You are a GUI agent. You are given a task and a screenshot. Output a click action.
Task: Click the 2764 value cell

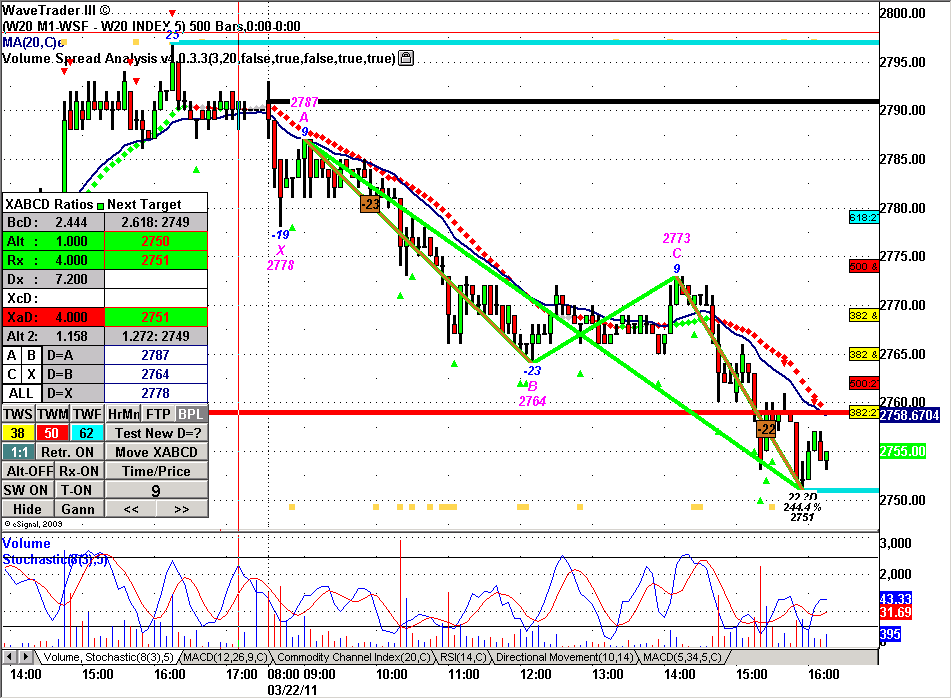(156, 374)
